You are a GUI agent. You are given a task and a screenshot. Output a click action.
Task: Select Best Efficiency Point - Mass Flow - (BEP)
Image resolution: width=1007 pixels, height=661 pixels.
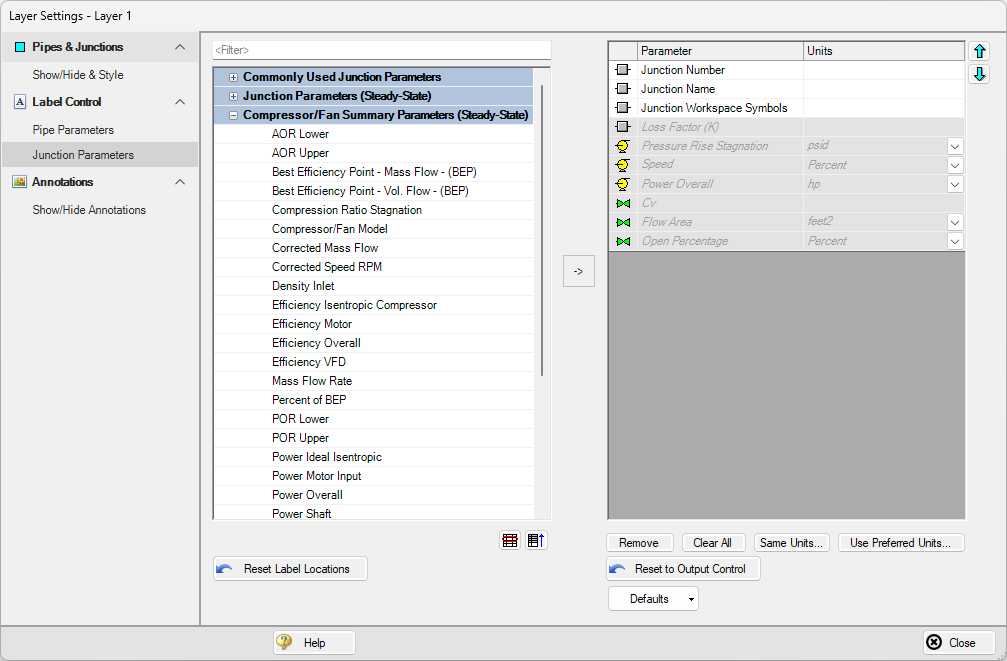pos(374,172)
